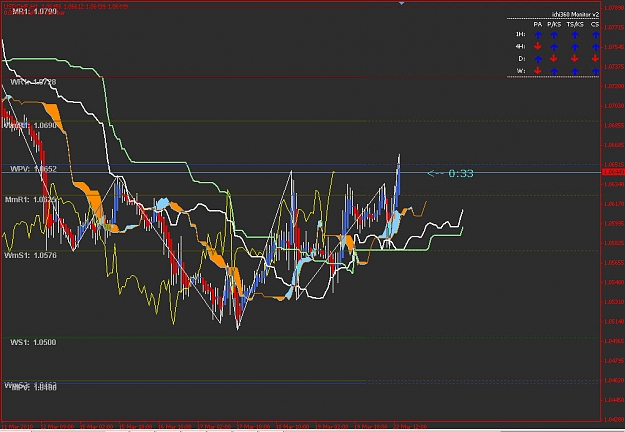
Task: Click the USDCHF symbol info line at top-left
Action: tap(66, 7)
